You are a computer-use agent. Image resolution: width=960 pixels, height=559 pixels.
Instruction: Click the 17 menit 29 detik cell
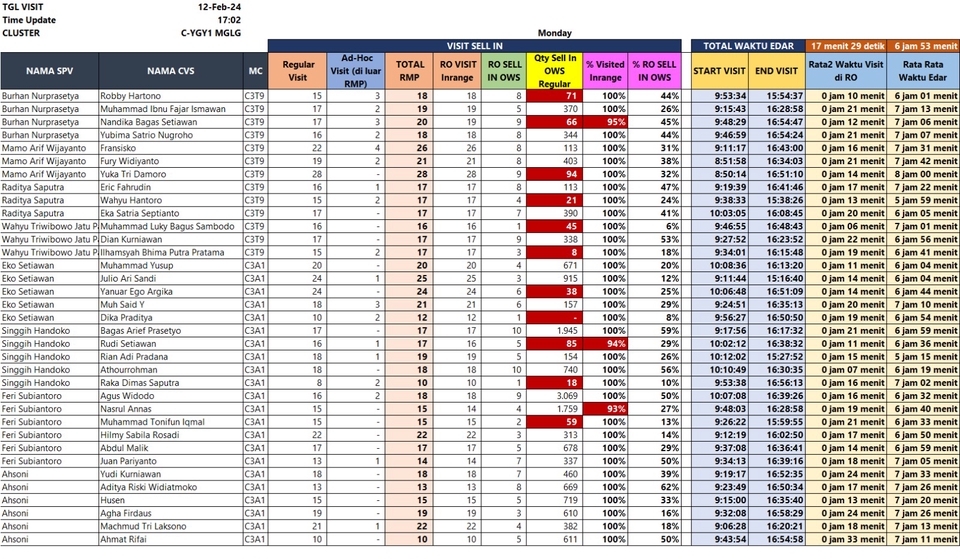847,46
